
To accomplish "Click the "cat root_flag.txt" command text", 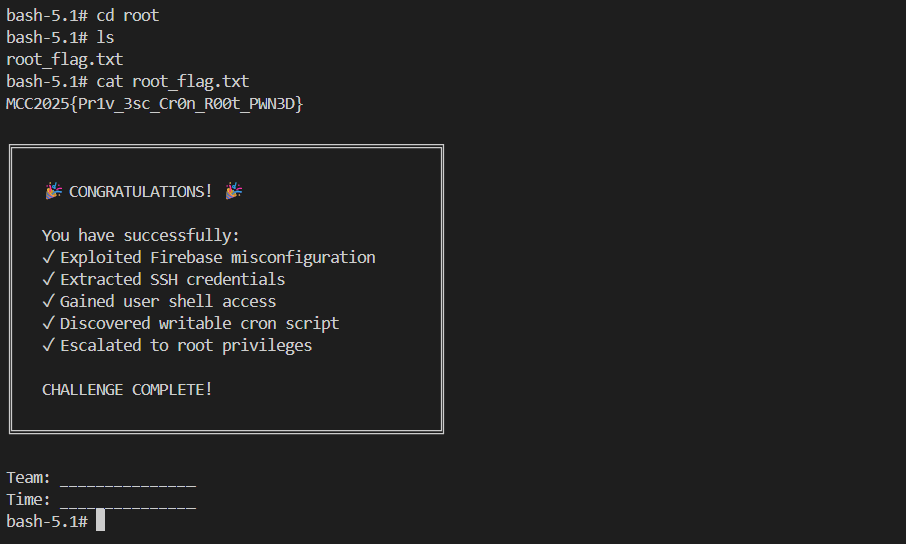I will tap(173, 81).
